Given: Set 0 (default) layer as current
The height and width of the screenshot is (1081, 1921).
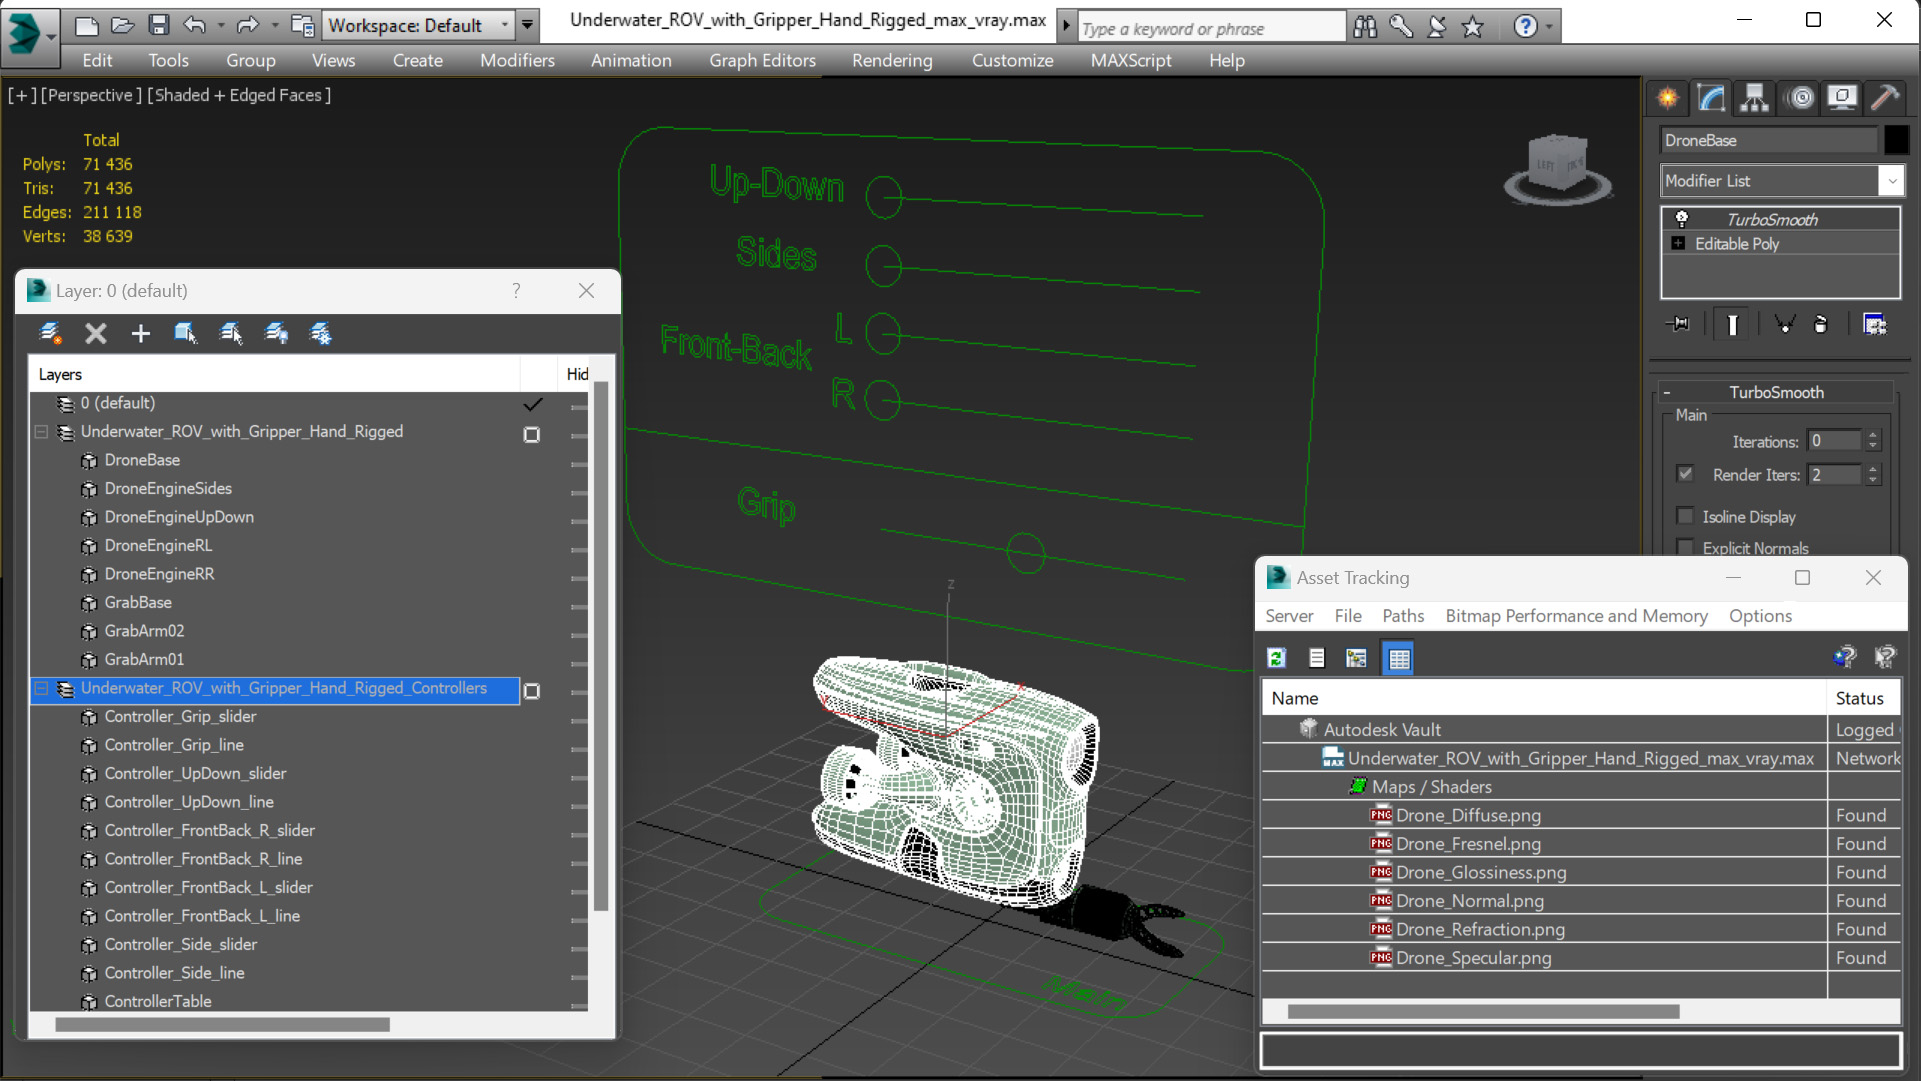Looking at the screenshot, I should 532,404.
